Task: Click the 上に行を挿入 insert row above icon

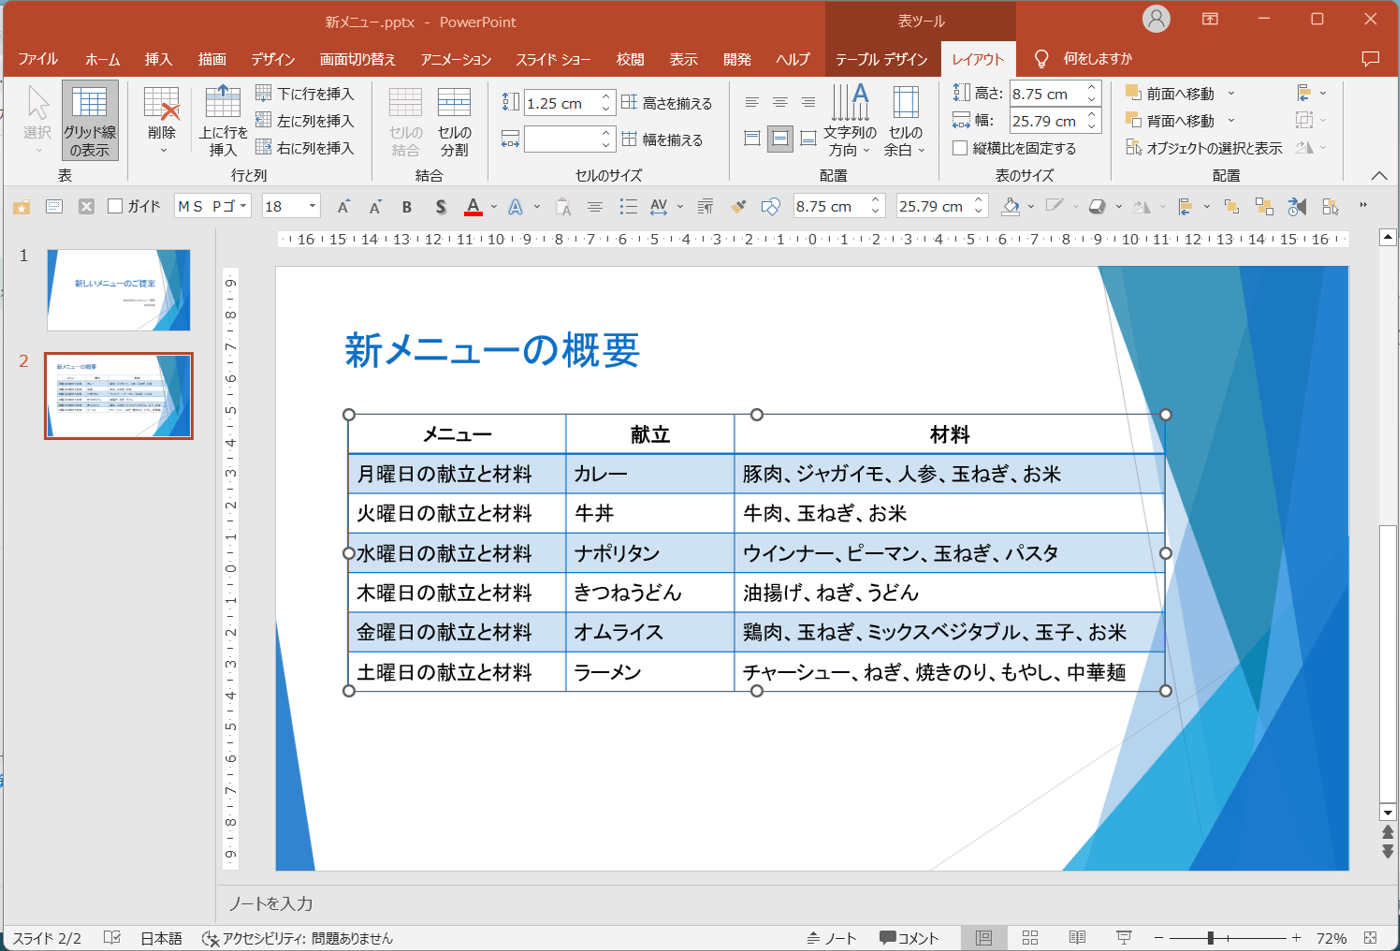Action: point(223,120)
